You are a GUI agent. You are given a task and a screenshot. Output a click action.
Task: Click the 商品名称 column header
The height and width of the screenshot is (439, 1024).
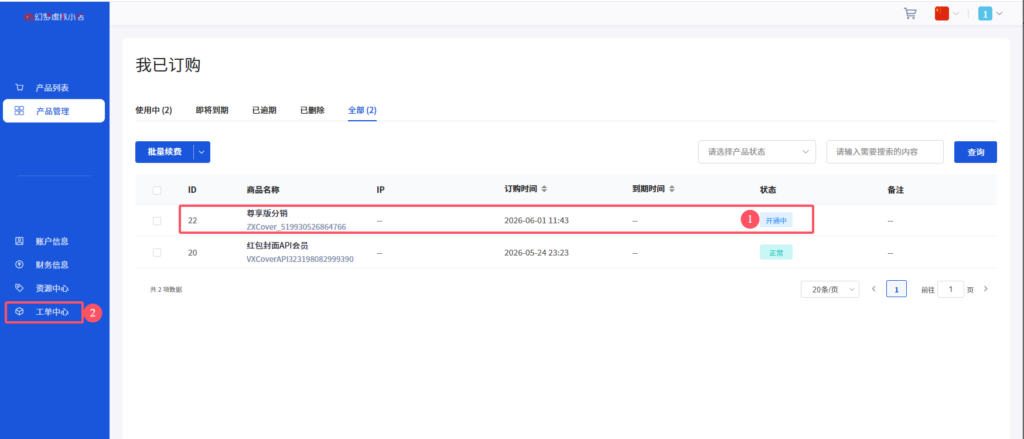point(263,189)
